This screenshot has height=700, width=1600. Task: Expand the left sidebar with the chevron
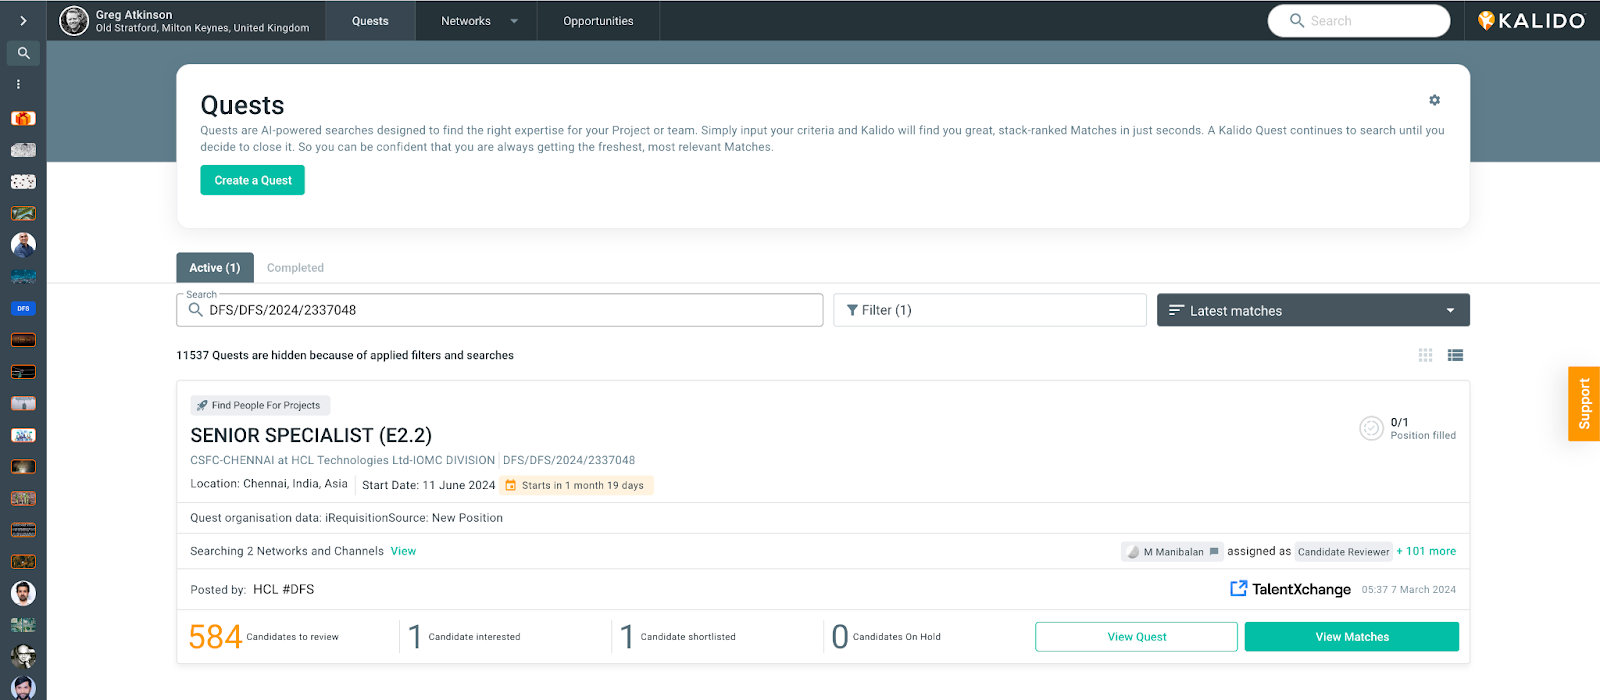(x=23, y=21)
